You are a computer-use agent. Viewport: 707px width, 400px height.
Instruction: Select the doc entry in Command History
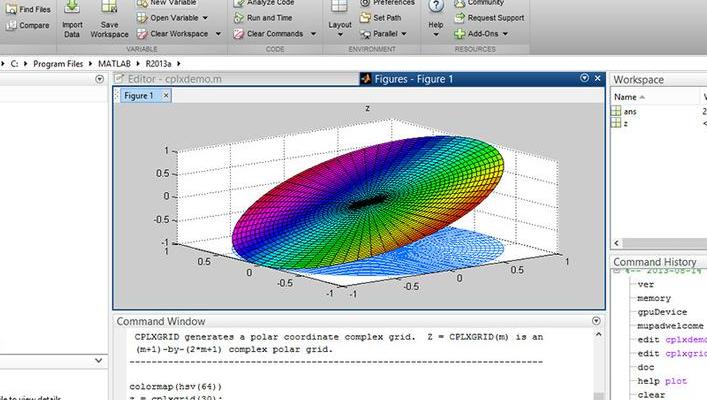point(645,368)
